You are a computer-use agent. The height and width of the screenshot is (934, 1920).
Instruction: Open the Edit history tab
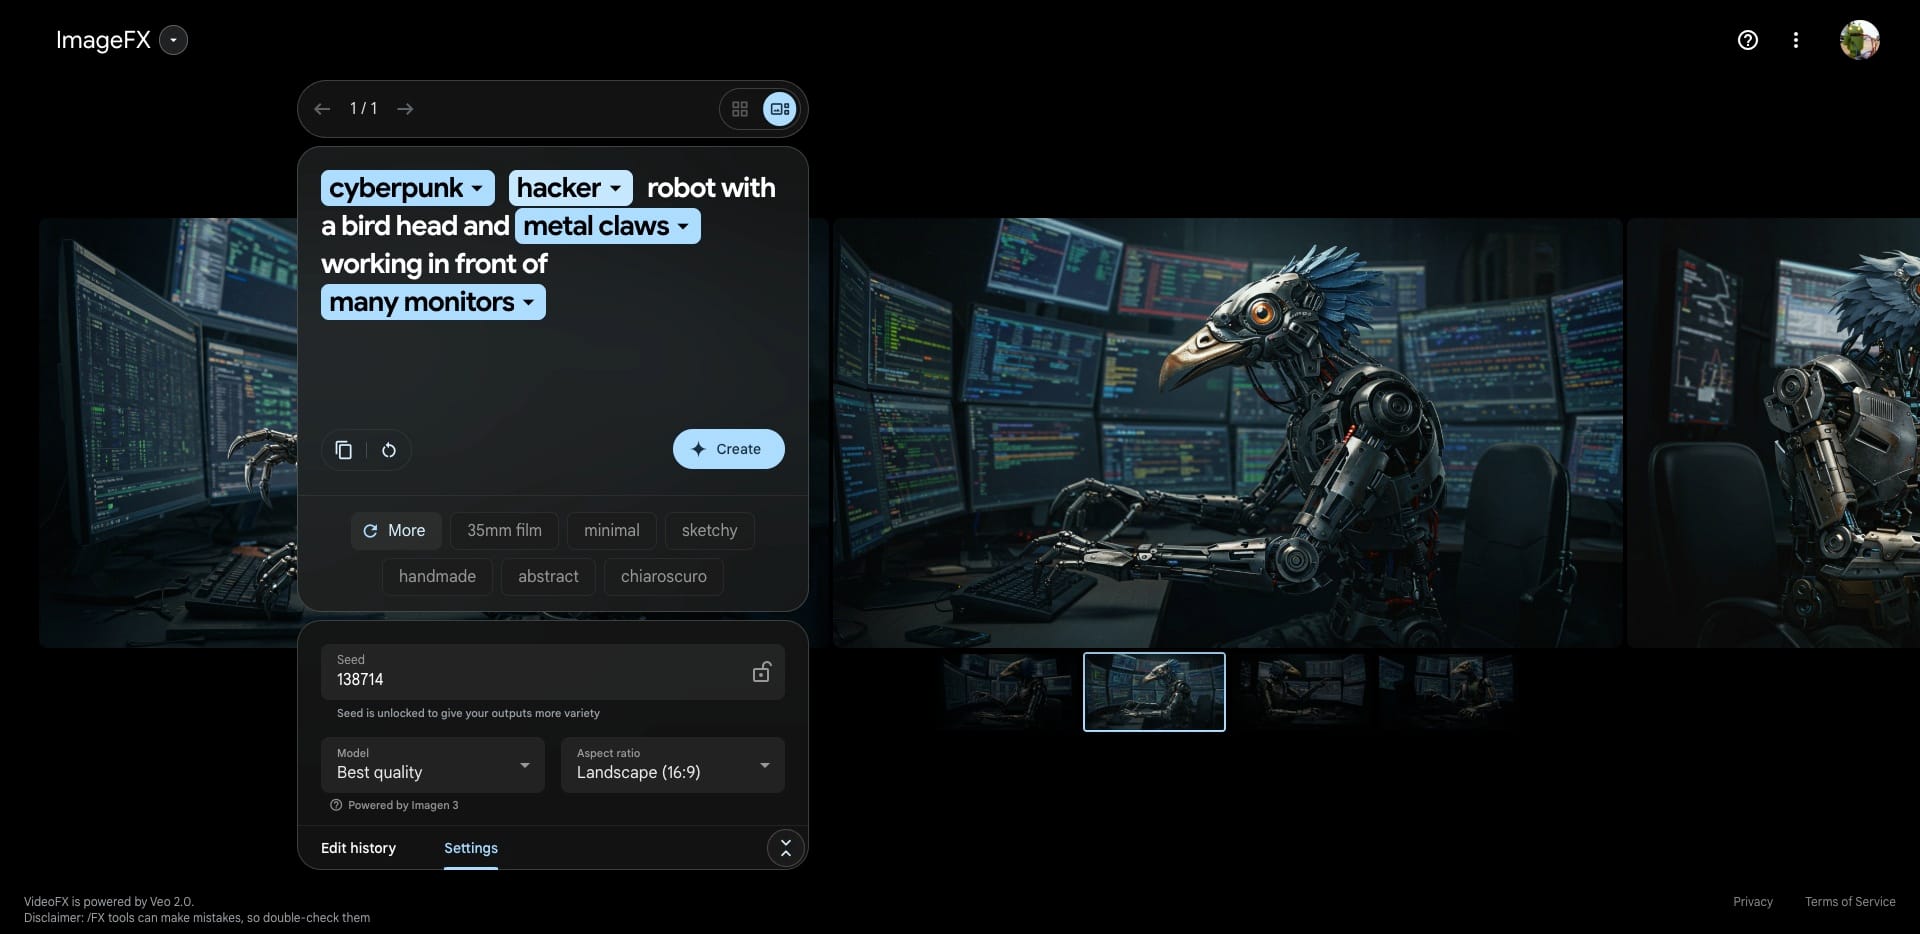click(358, 848)
